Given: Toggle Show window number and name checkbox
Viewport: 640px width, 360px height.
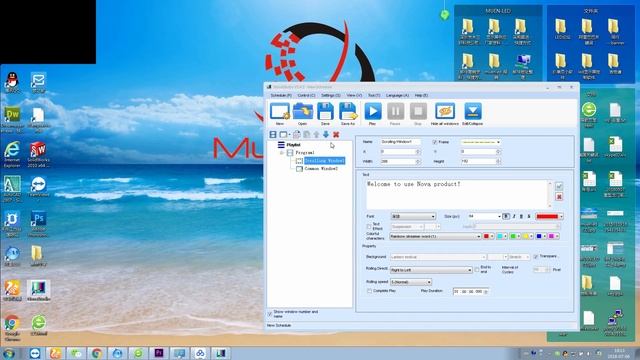Looking at the screenshot, I should click(x=270, y=314).
